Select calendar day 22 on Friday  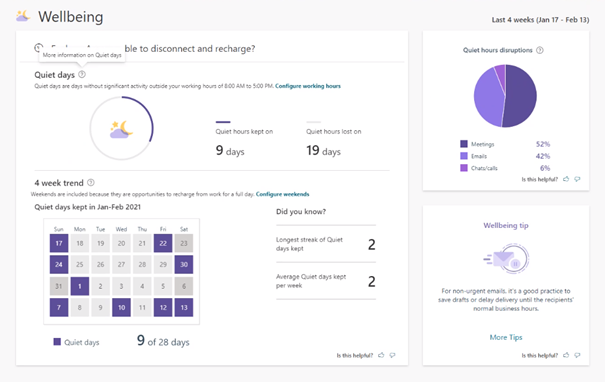point(163,243)
